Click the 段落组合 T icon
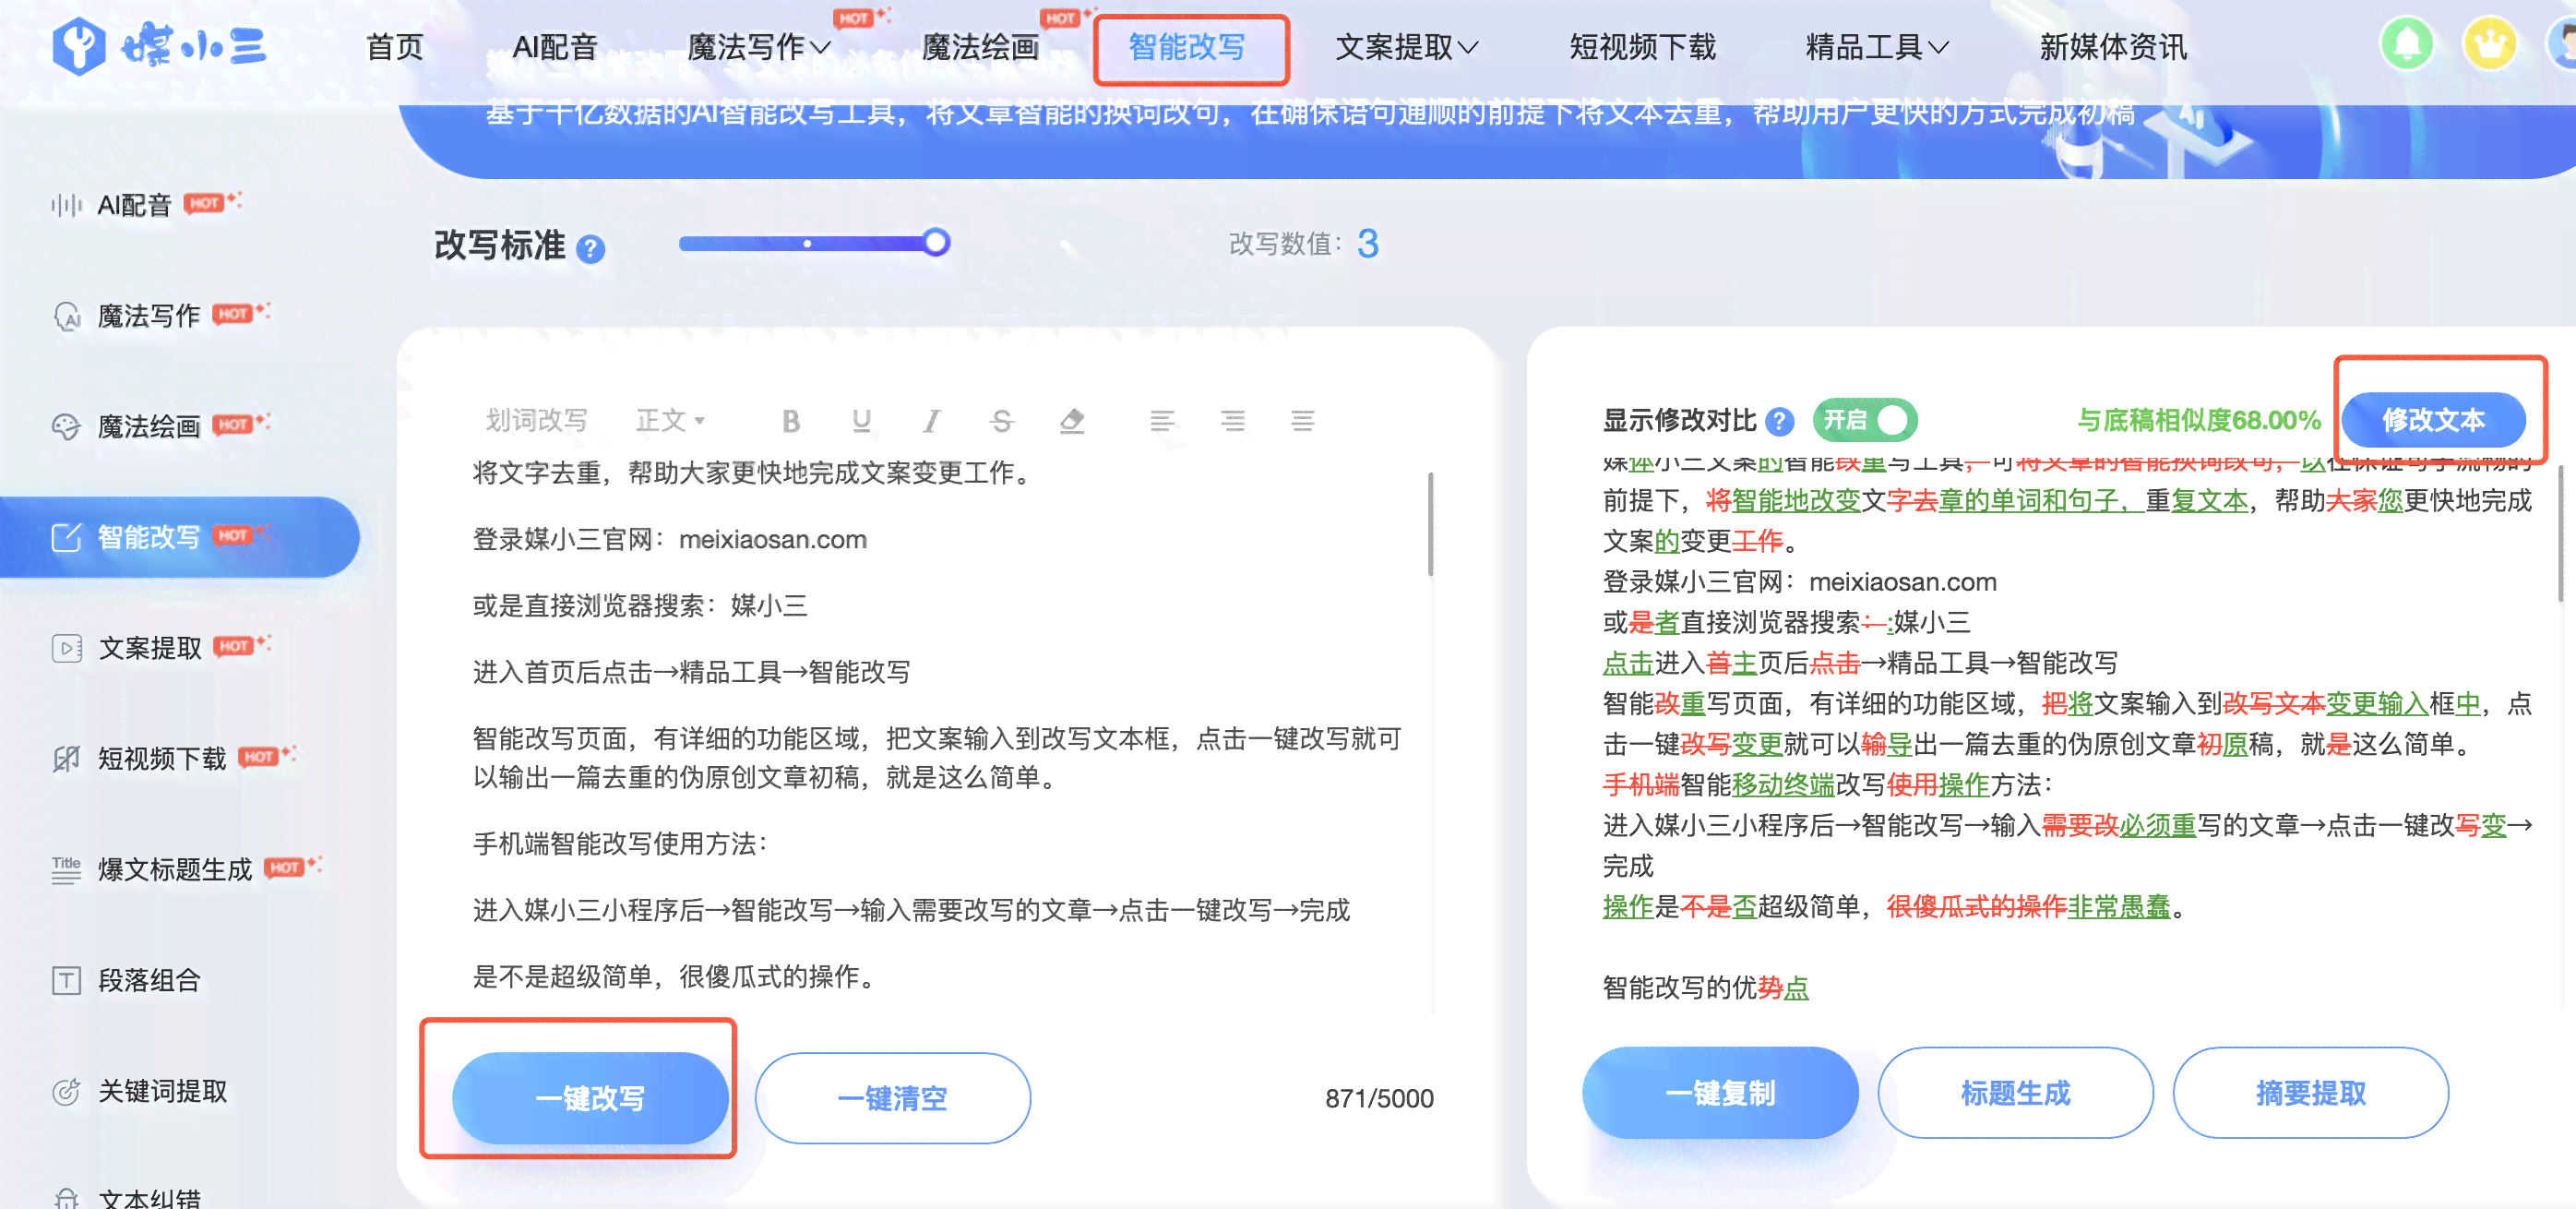Viewport: 2576px width, 1209px height. [x=66, y=980]
